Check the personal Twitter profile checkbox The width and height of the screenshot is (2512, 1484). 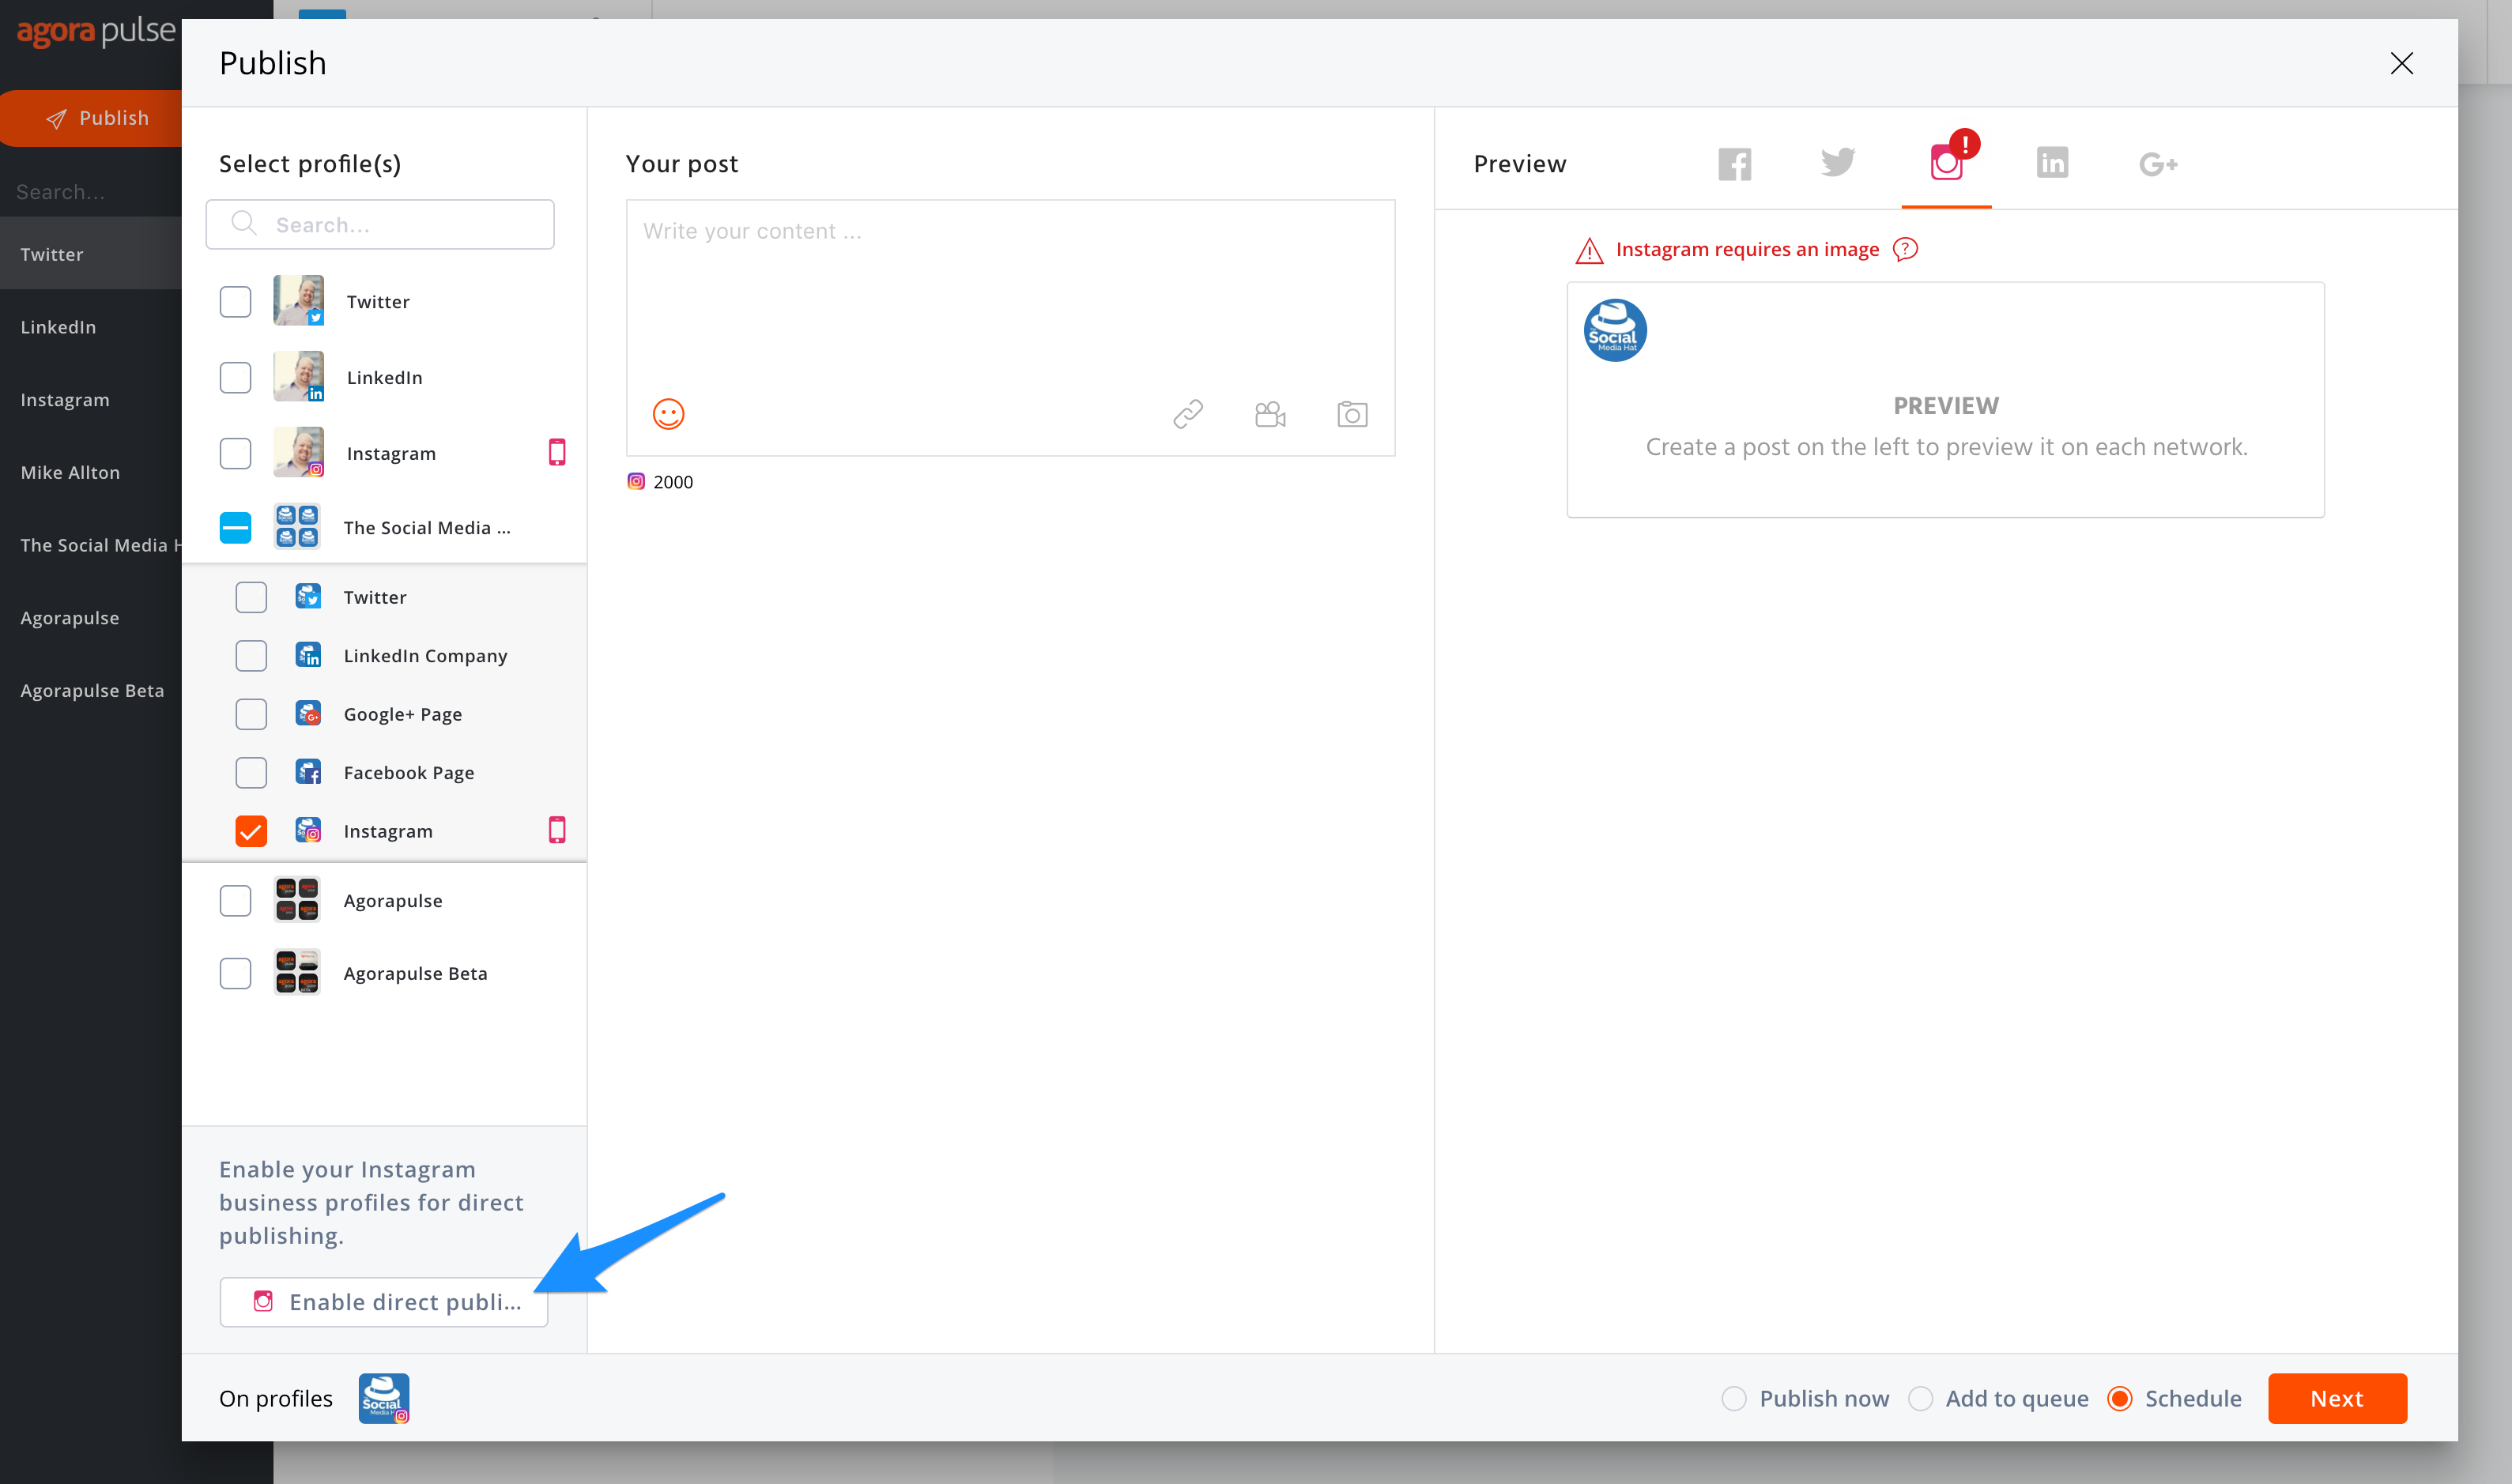coord(235,301)
